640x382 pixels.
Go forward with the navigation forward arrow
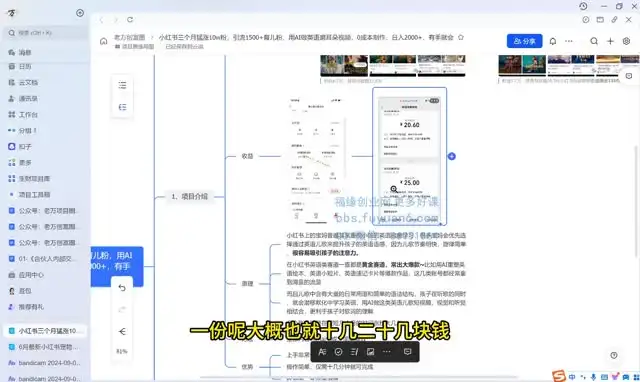click(x=116, y=20)
